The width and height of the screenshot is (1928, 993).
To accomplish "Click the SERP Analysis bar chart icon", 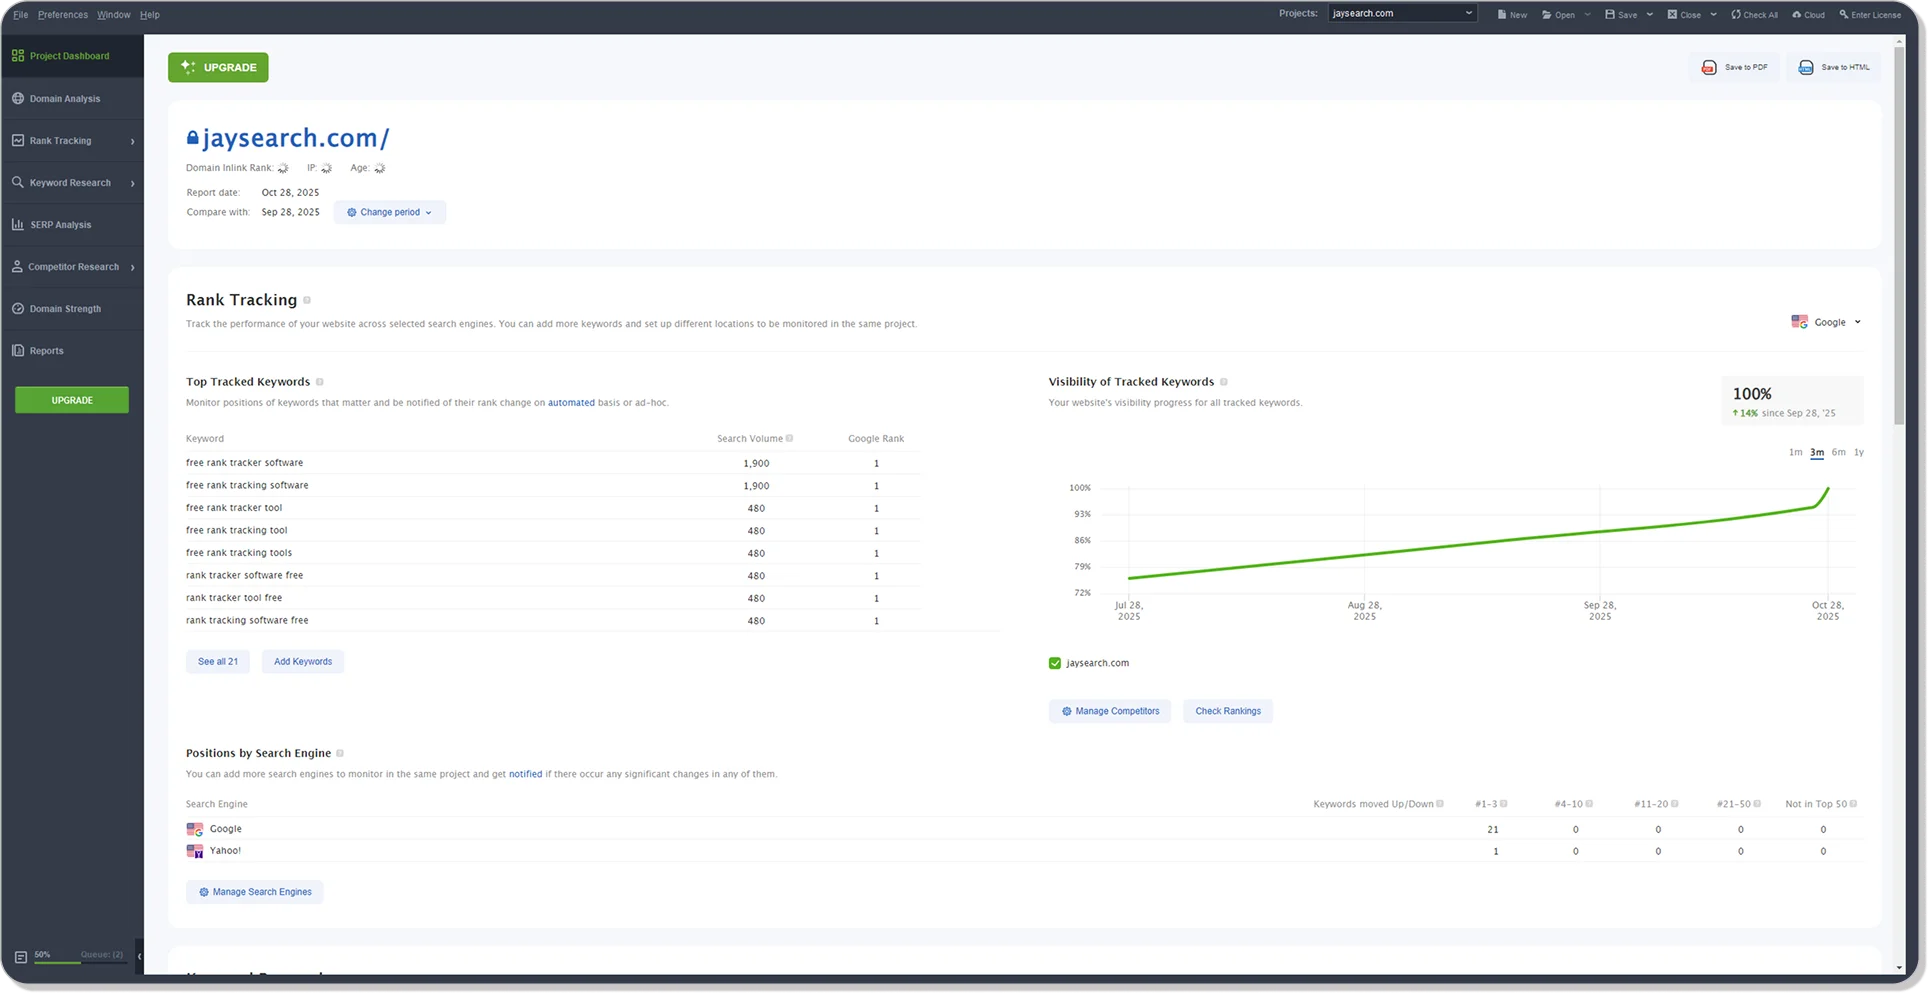I will pyautogui.click(x=18, y=224).
